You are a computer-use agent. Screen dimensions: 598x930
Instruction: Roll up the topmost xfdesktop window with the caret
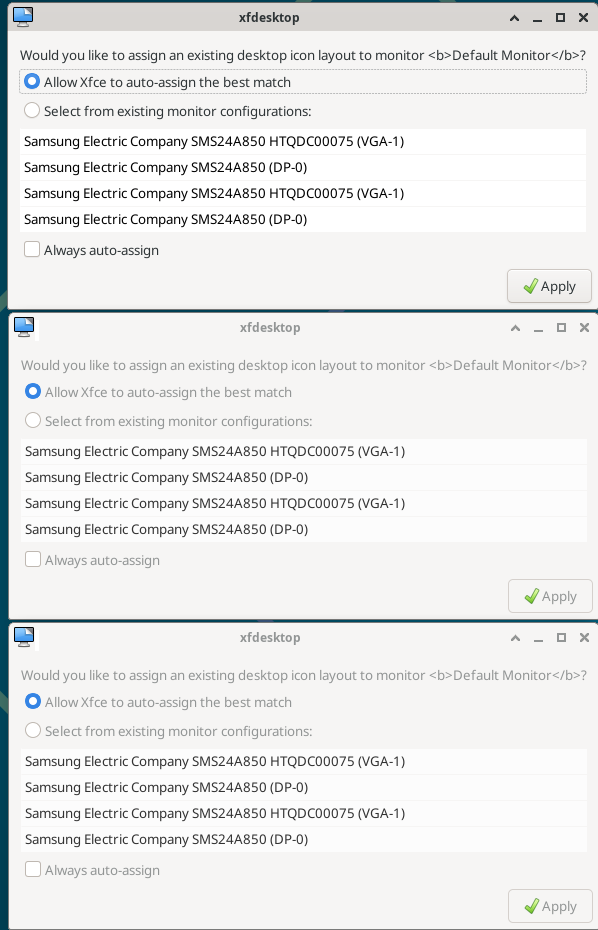click(514, 18)
